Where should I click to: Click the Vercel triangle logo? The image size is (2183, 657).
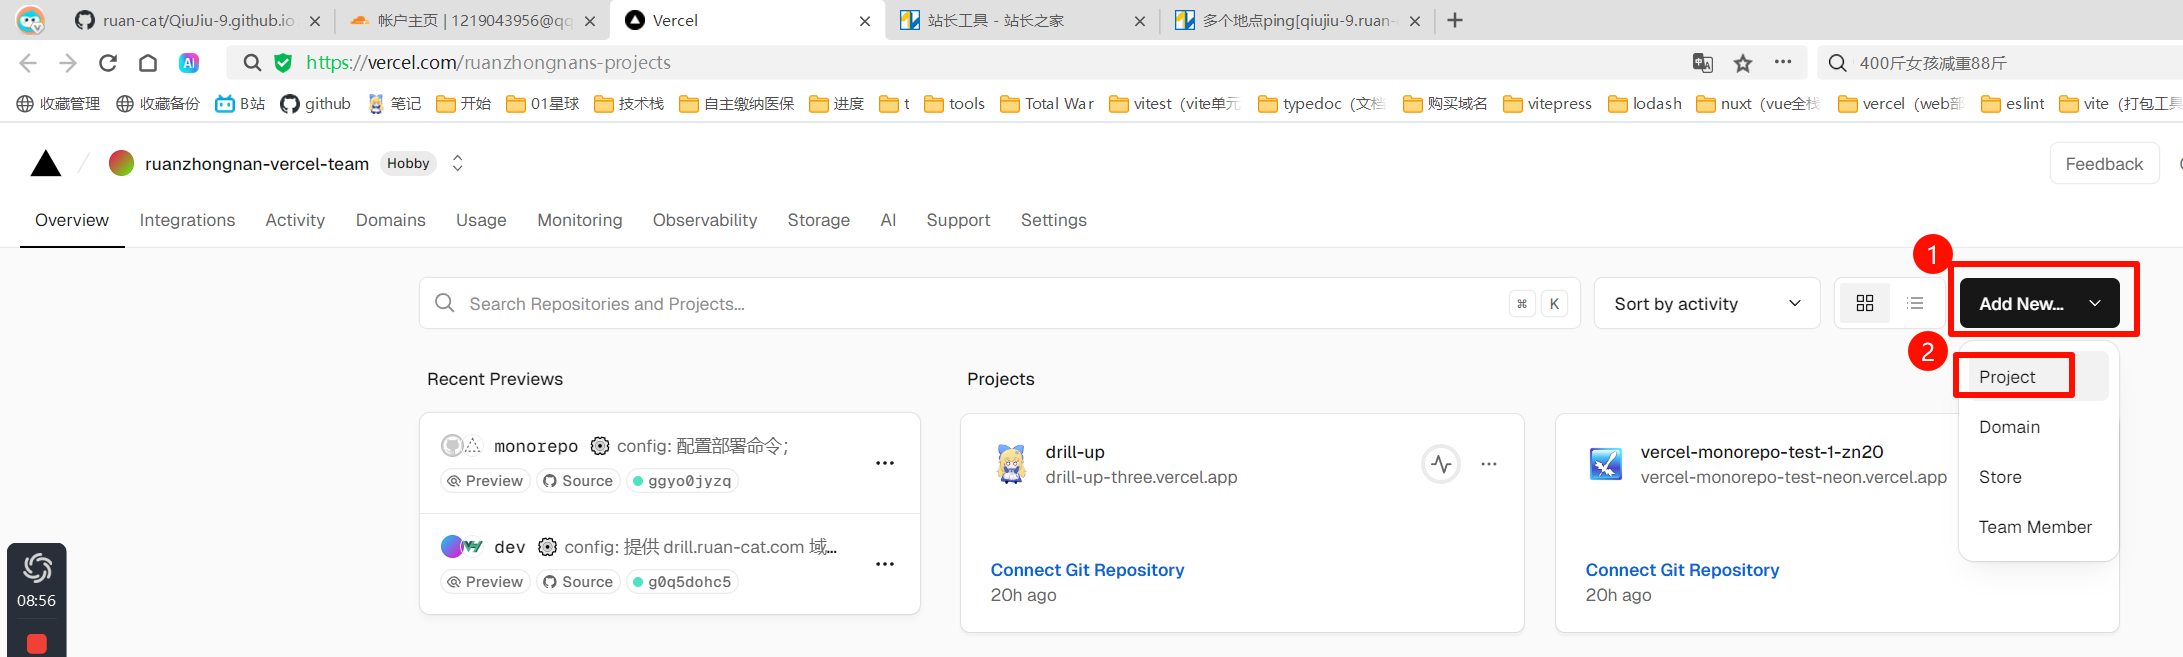[46, 164]
